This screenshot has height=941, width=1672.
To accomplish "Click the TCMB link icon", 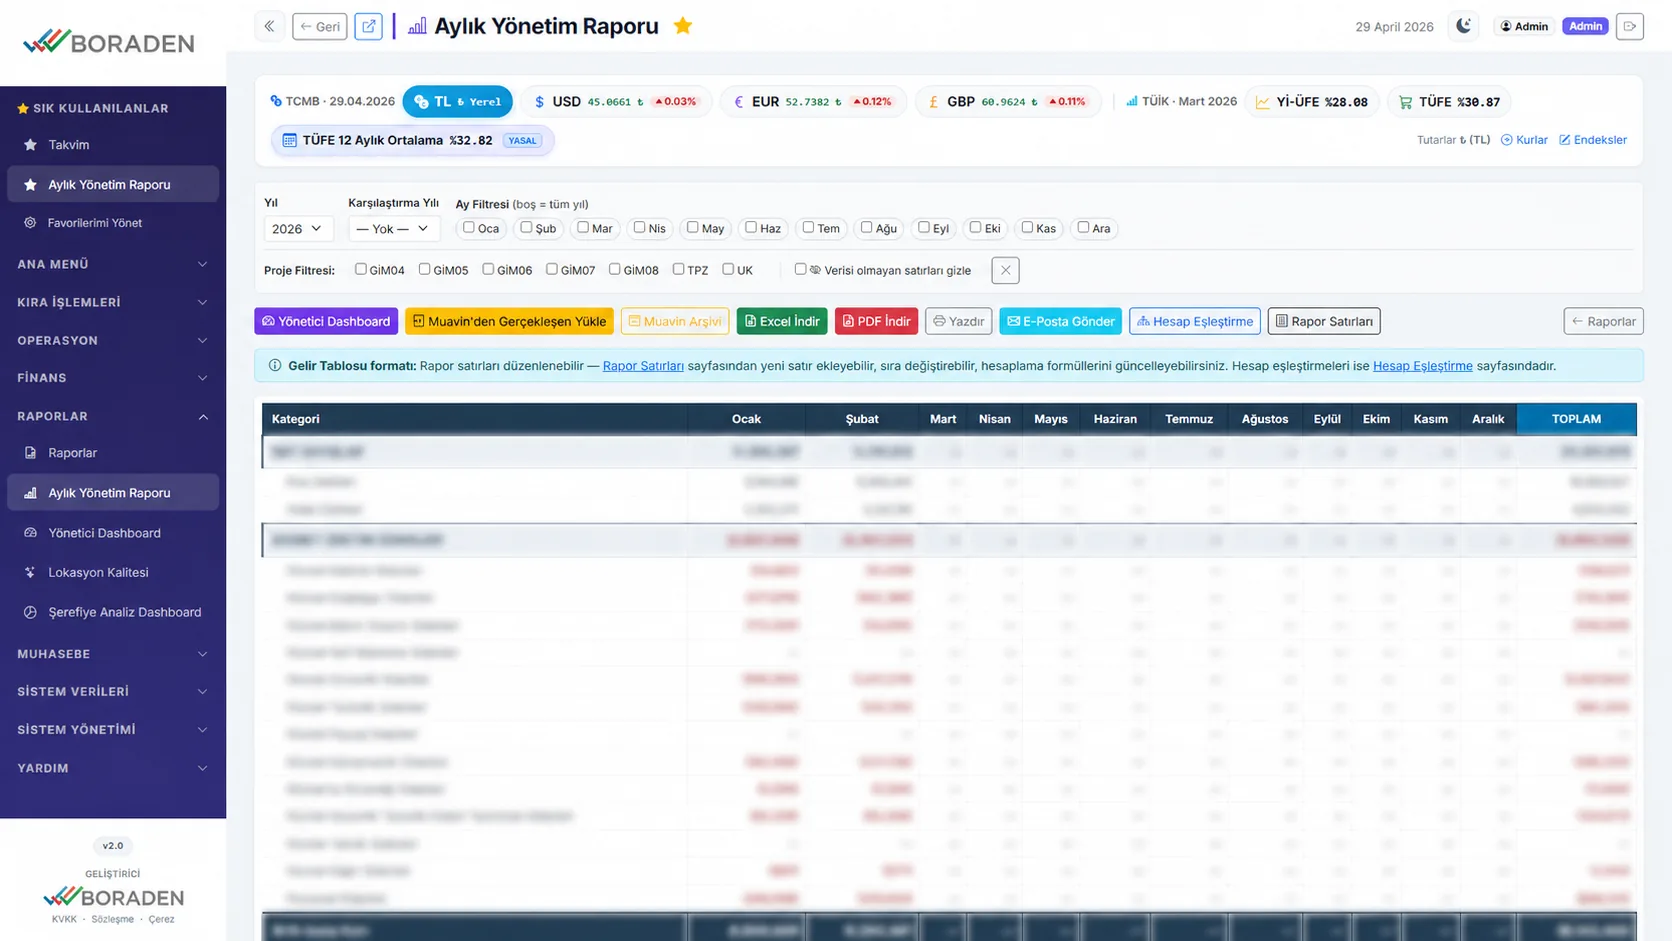I will pos(276,101).
